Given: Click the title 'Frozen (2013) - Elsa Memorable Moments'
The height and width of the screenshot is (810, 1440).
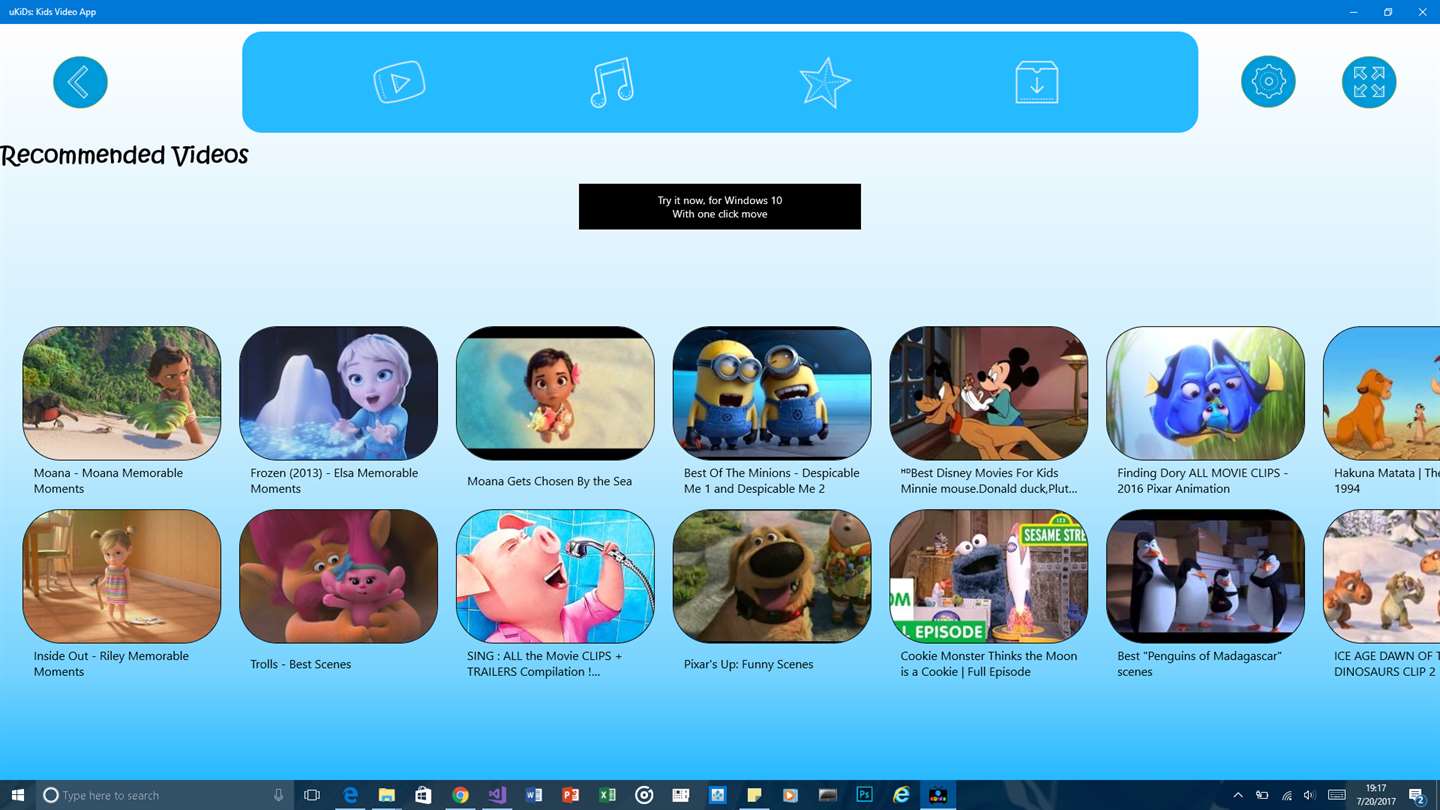Looking at the screenshot, I should pyautogui.click(x=334, y=481).
